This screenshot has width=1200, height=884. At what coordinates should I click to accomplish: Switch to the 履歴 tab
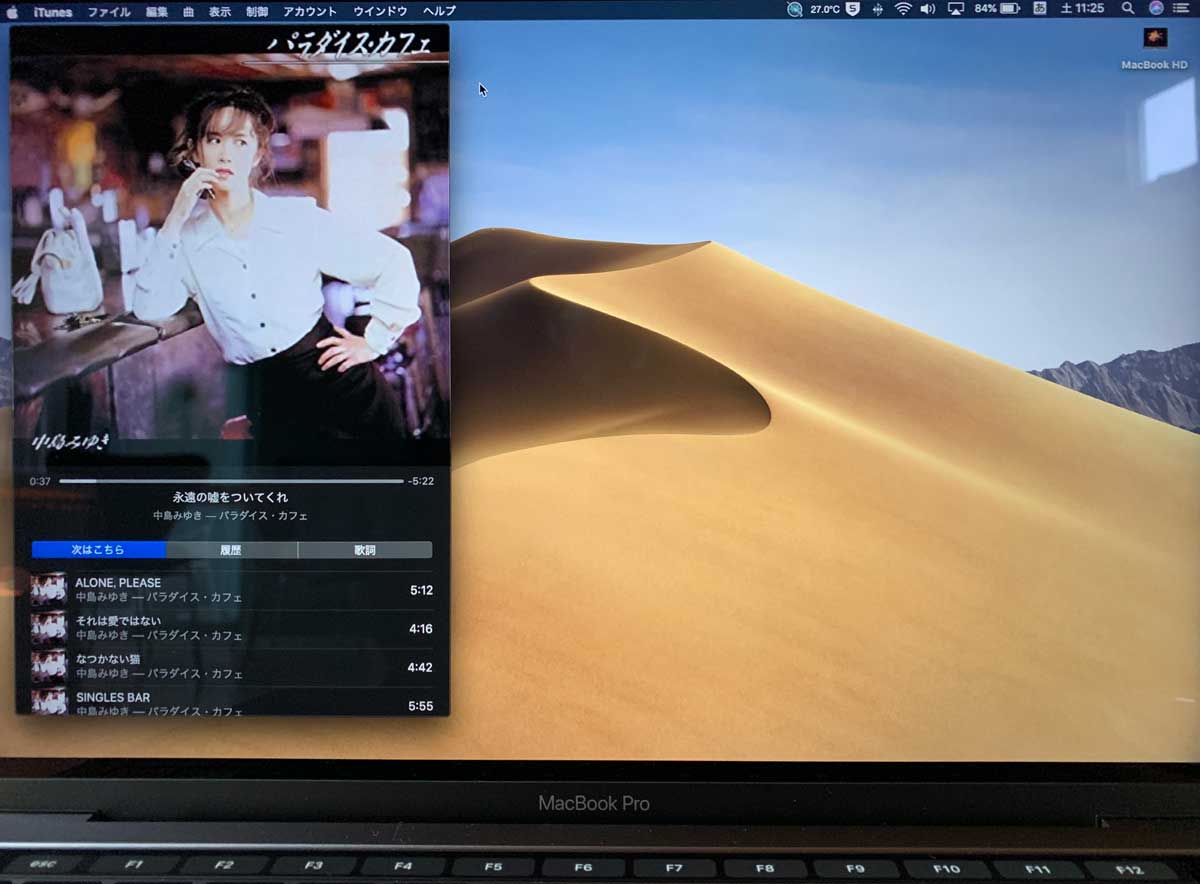coord(231,550)
